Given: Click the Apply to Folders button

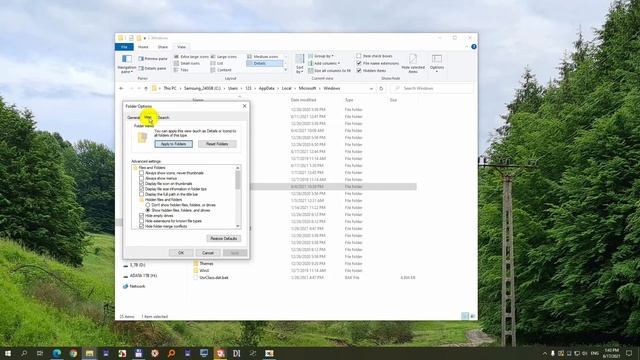Looking at the screenshot, I should (173, 144).
